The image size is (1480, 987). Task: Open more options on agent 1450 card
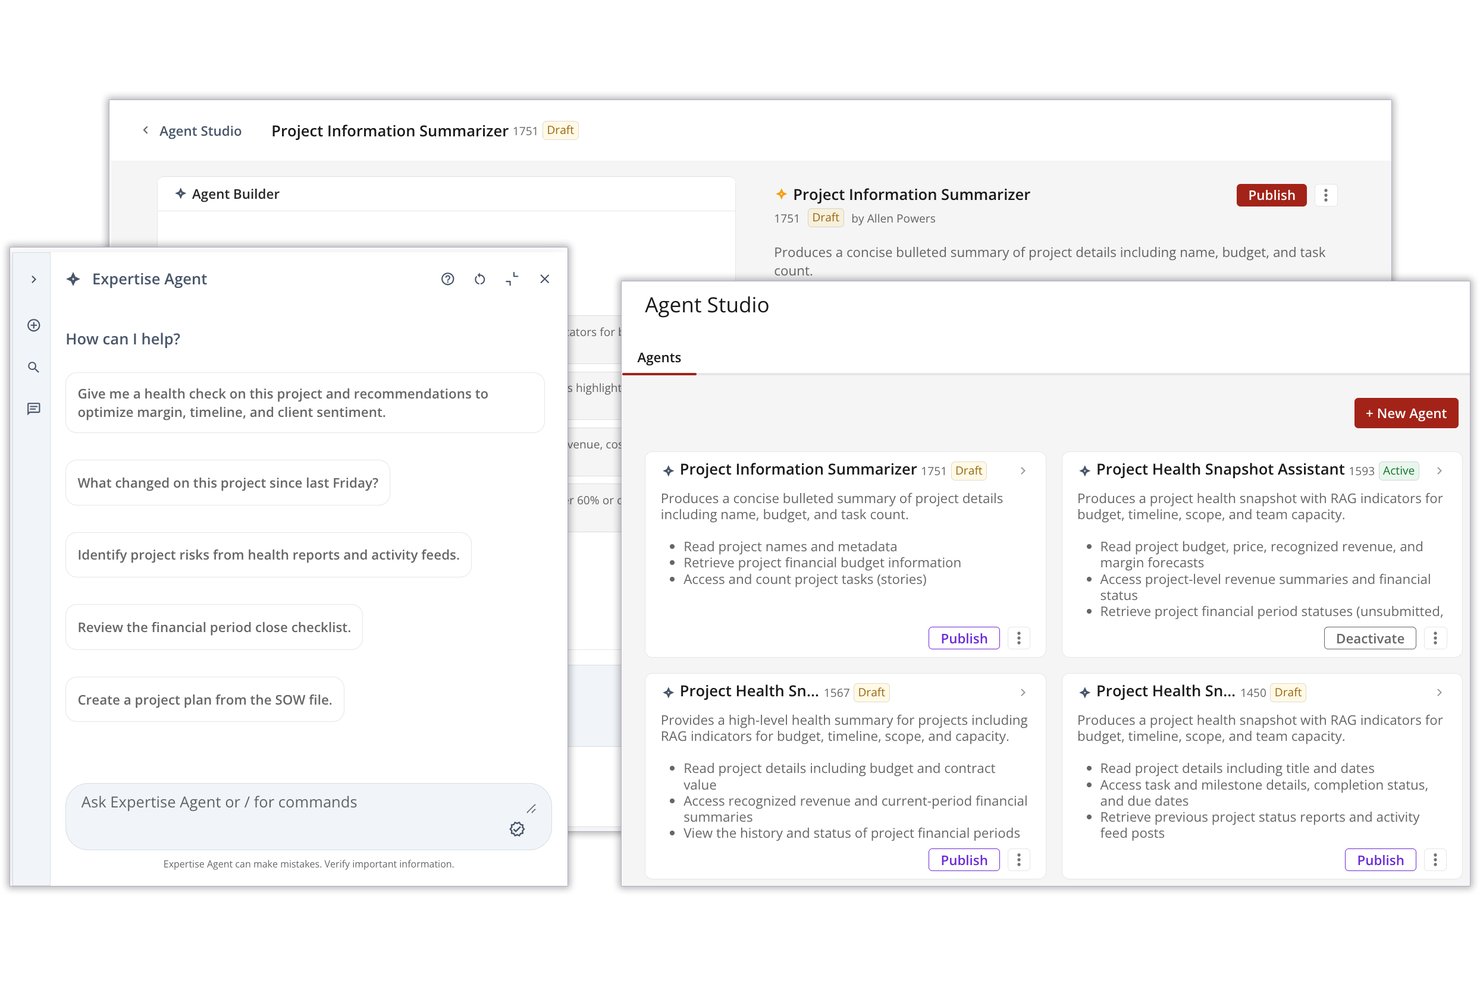[1435, 860]
